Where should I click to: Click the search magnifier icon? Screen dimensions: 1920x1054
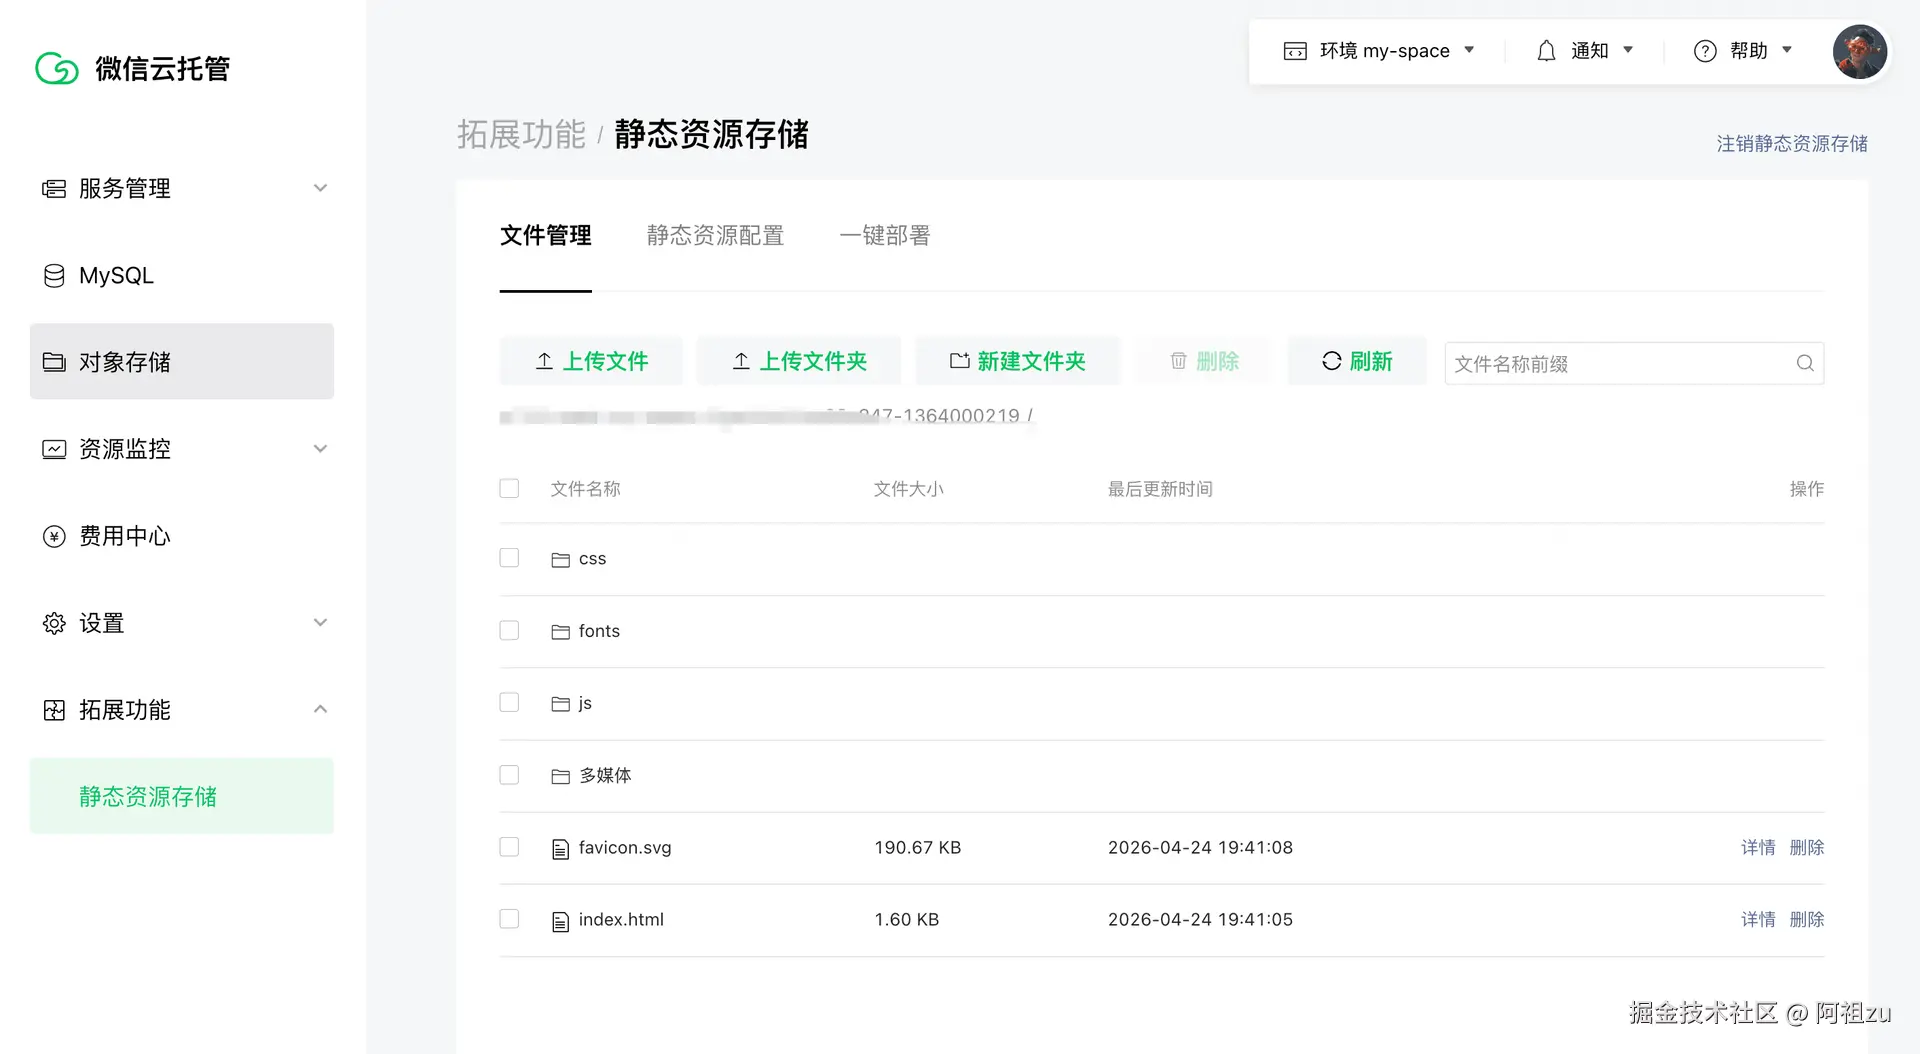coord(1805,363)
